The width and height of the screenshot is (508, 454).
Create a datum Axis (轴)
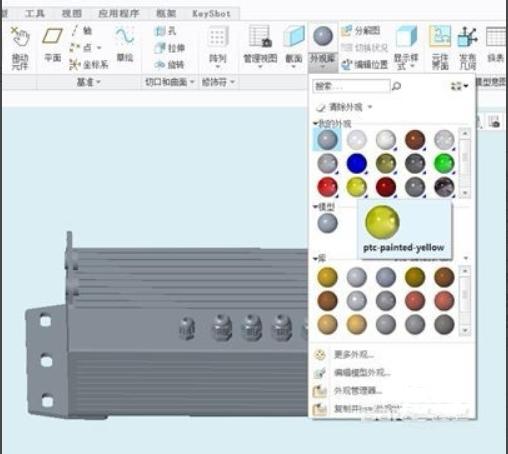[x=82, y=31]
